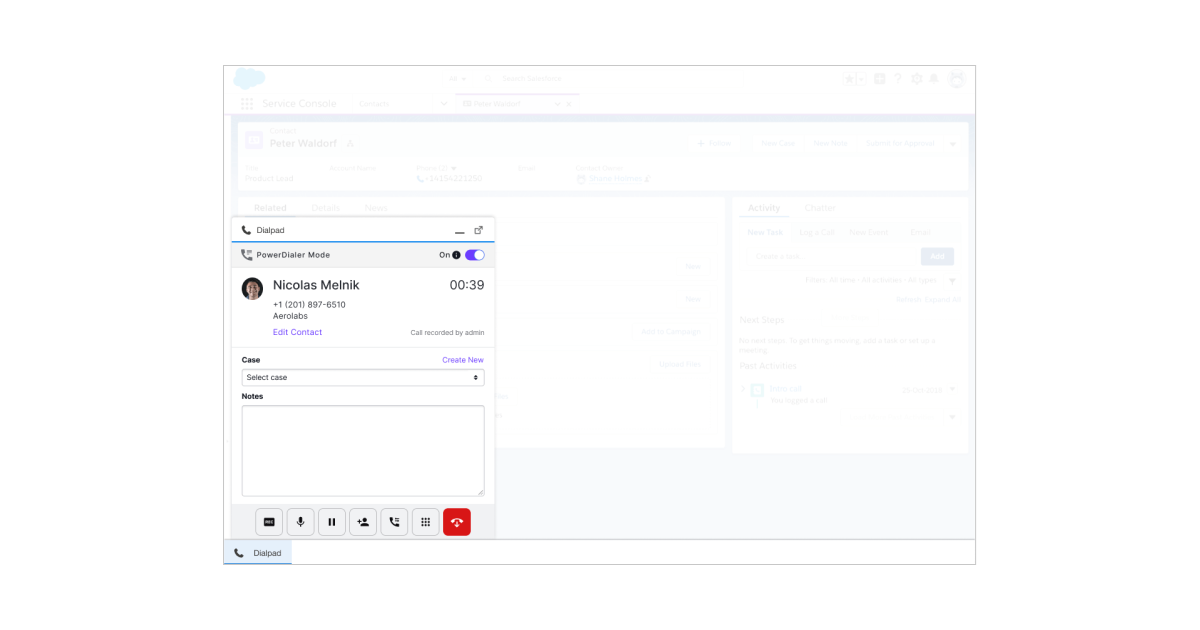
Task: Put the call on hold with pause button
Action: pyautogui.click(x=332, y=522)
